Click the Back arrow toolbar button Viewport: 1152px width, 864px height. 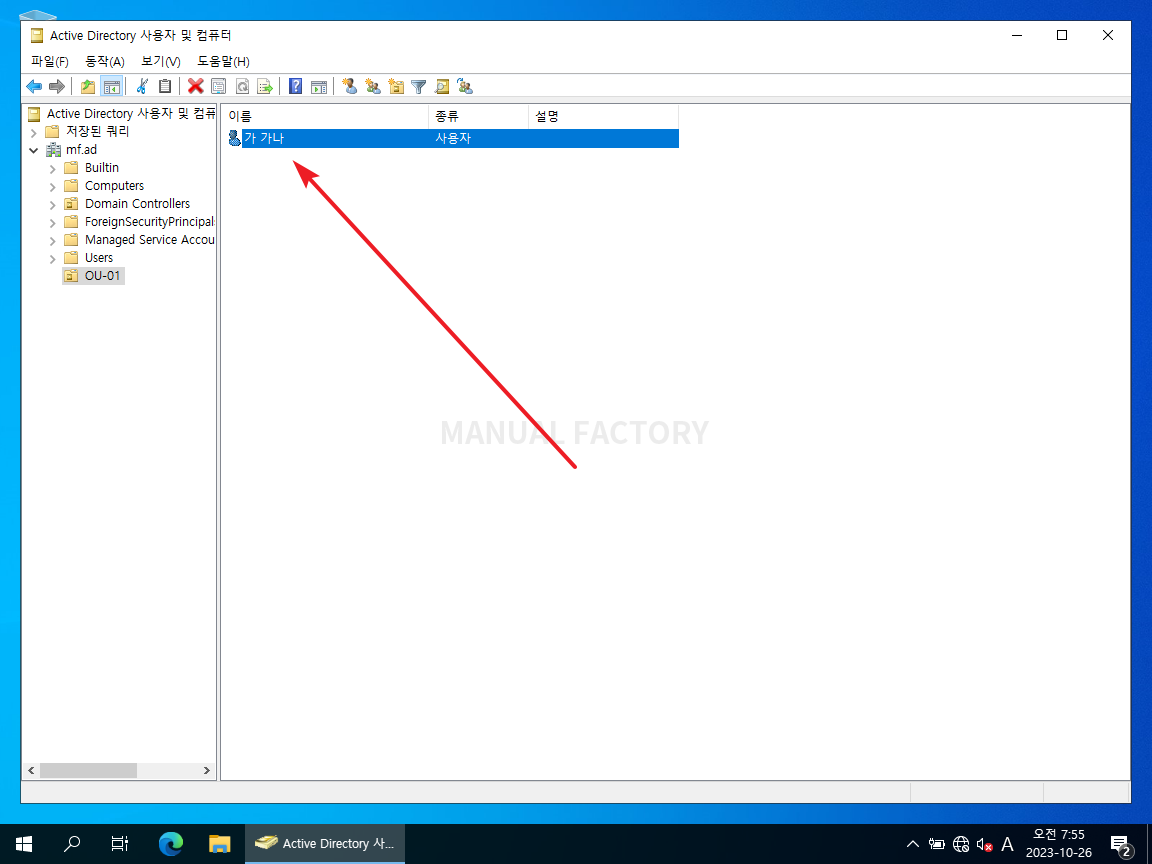[x=34, y=87]
